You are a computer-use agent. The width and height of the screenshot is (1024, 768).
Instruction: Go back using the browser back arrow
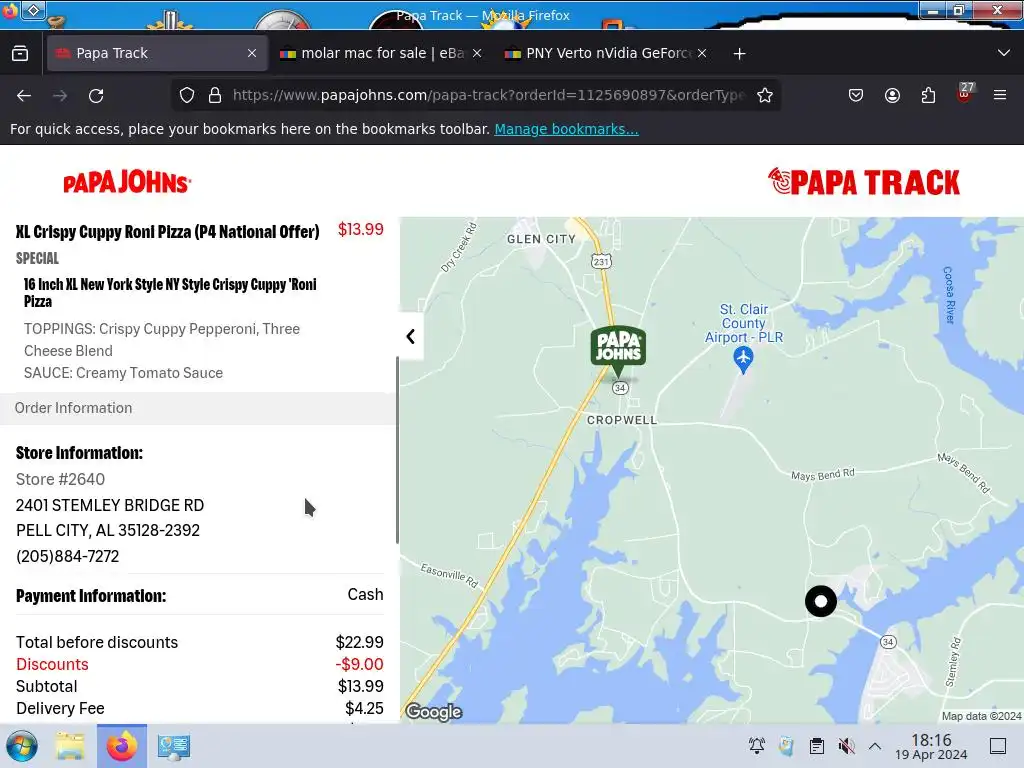coord(24,96)
